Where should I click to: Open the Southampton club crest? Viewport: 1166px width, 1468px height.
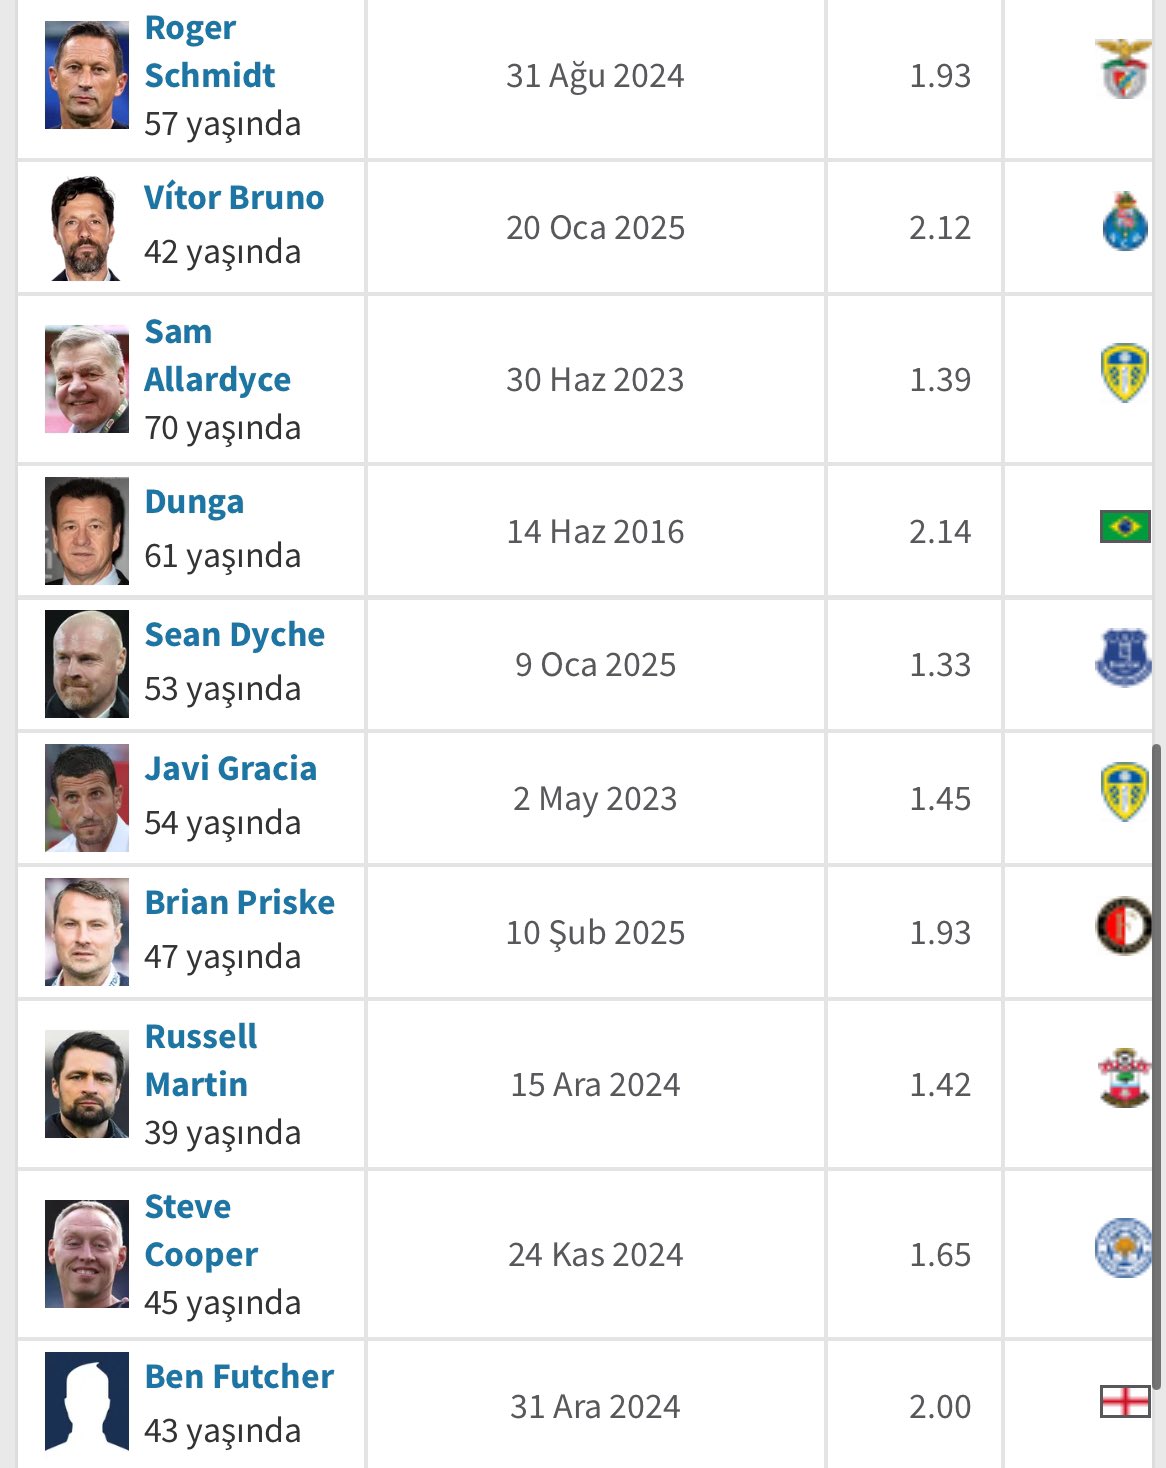(1125, 1078)
